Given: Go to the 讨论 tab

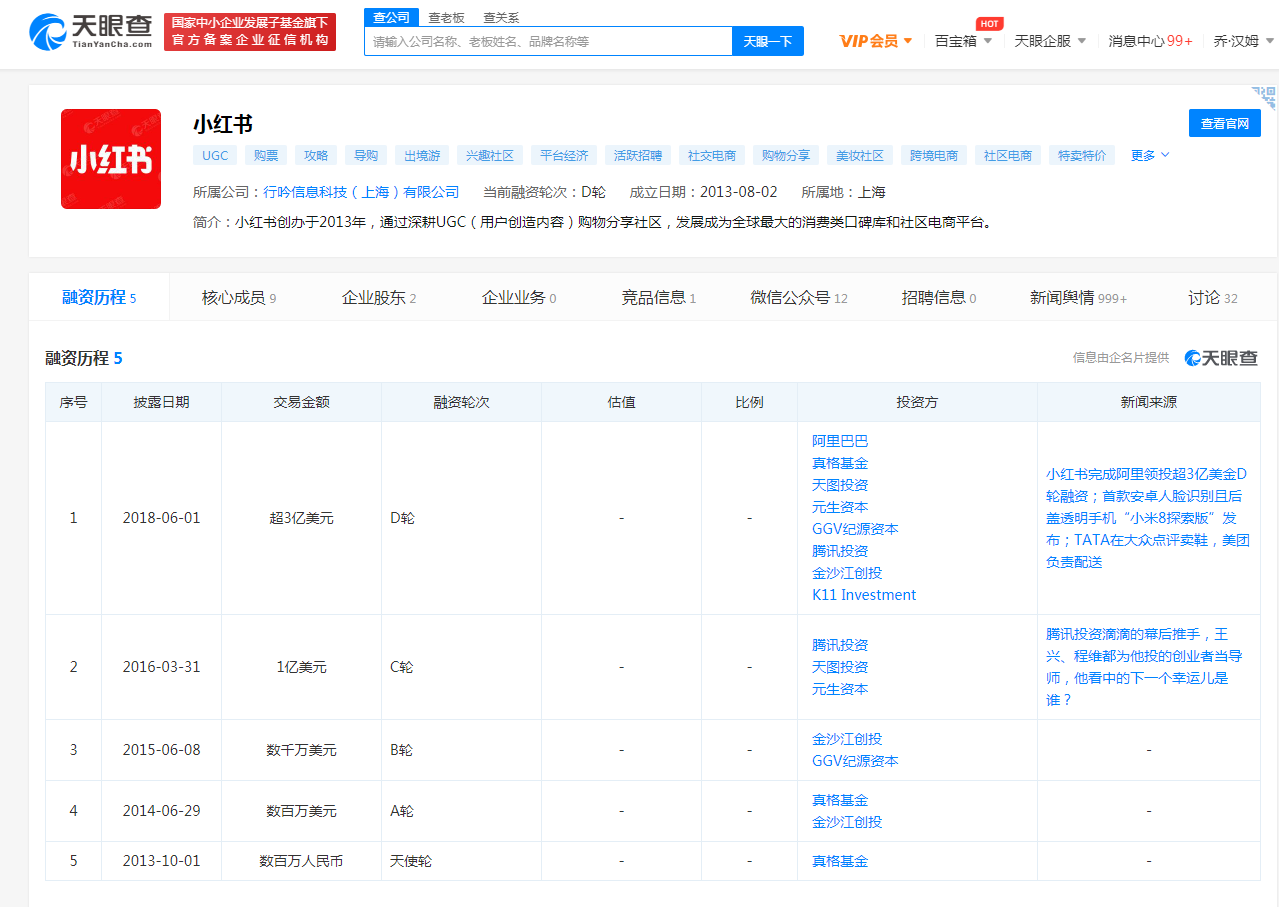Looking at the screenshot, I should point(1213,297).
